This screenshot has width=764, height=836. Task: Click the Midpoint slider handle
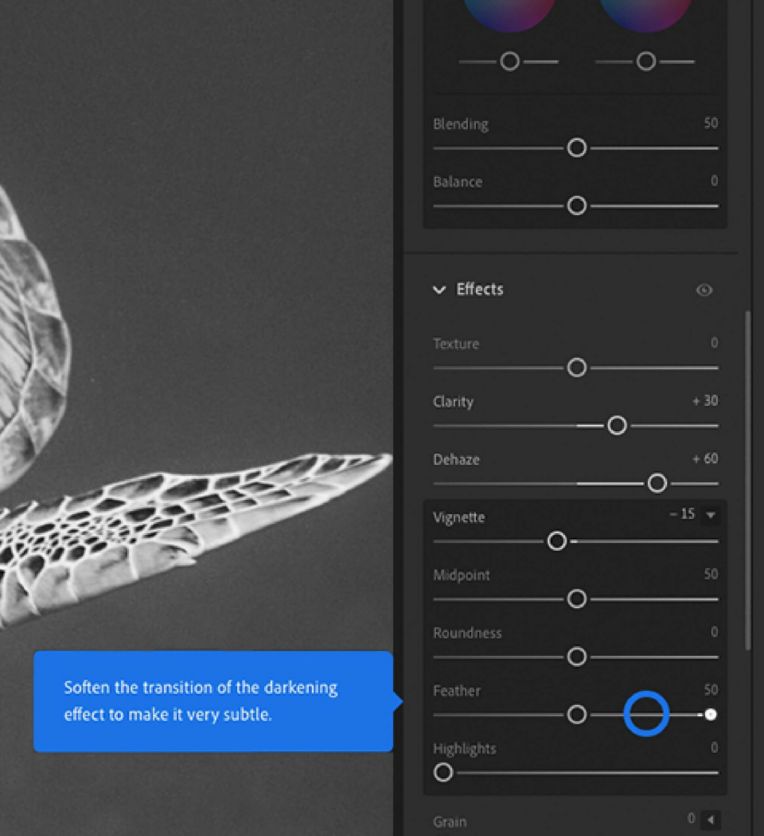click(x=576, y=599)
